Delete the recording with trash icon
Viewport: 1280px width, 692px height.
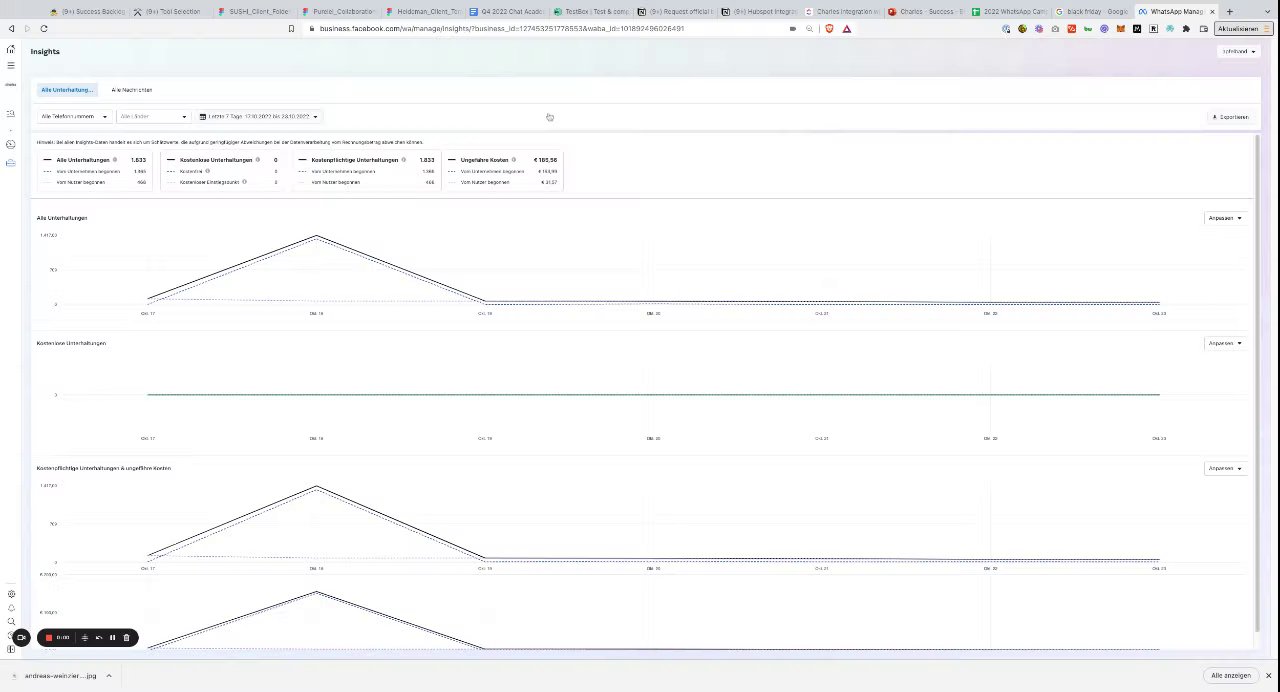(x=126, y=638)
